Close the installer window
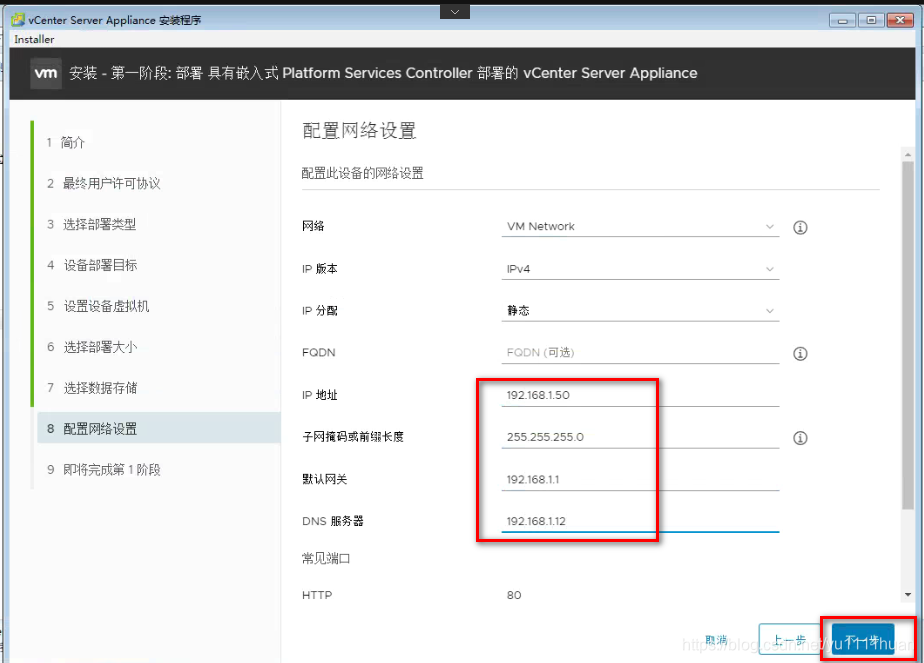Screen dimensions: 924x663 click(x=900, y=20)
